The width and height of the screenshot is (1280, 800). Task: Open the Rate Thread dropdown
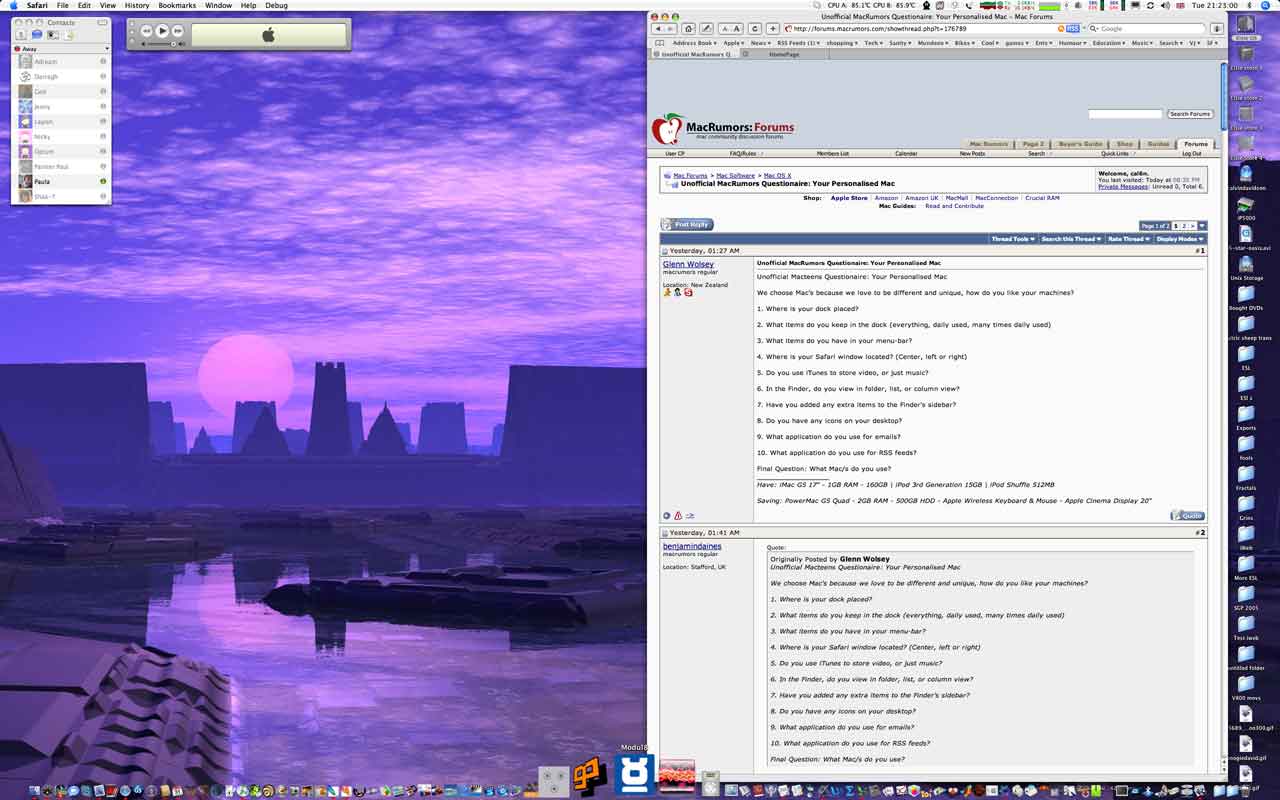tap(1128, 239)
